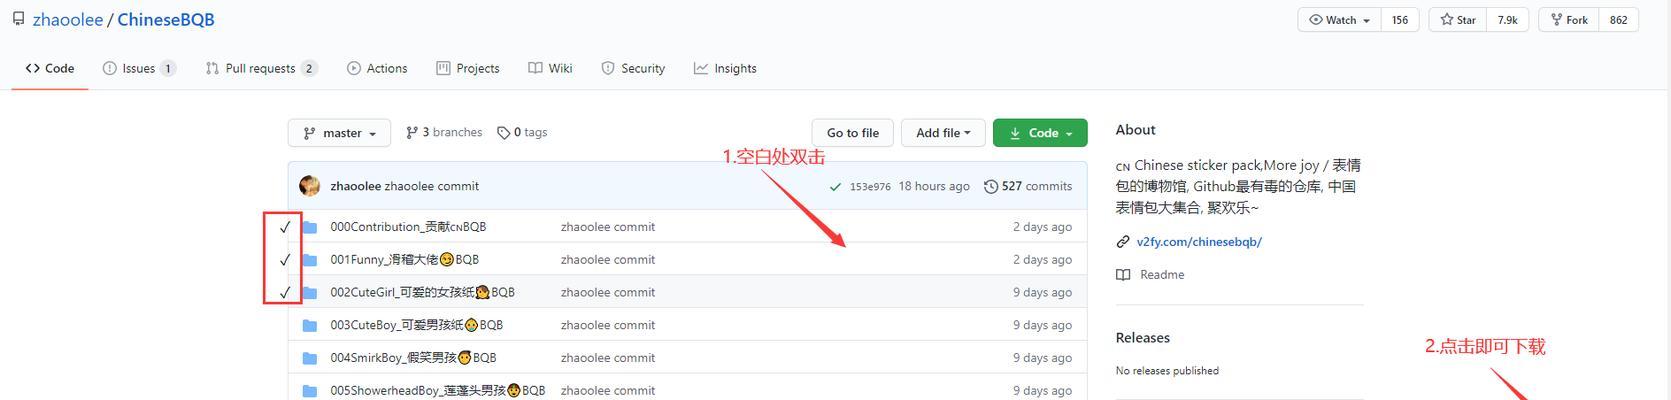The height and width of the screenshot is (400, 1671).
Task: Switch to the Code tab
Action: 50,68
